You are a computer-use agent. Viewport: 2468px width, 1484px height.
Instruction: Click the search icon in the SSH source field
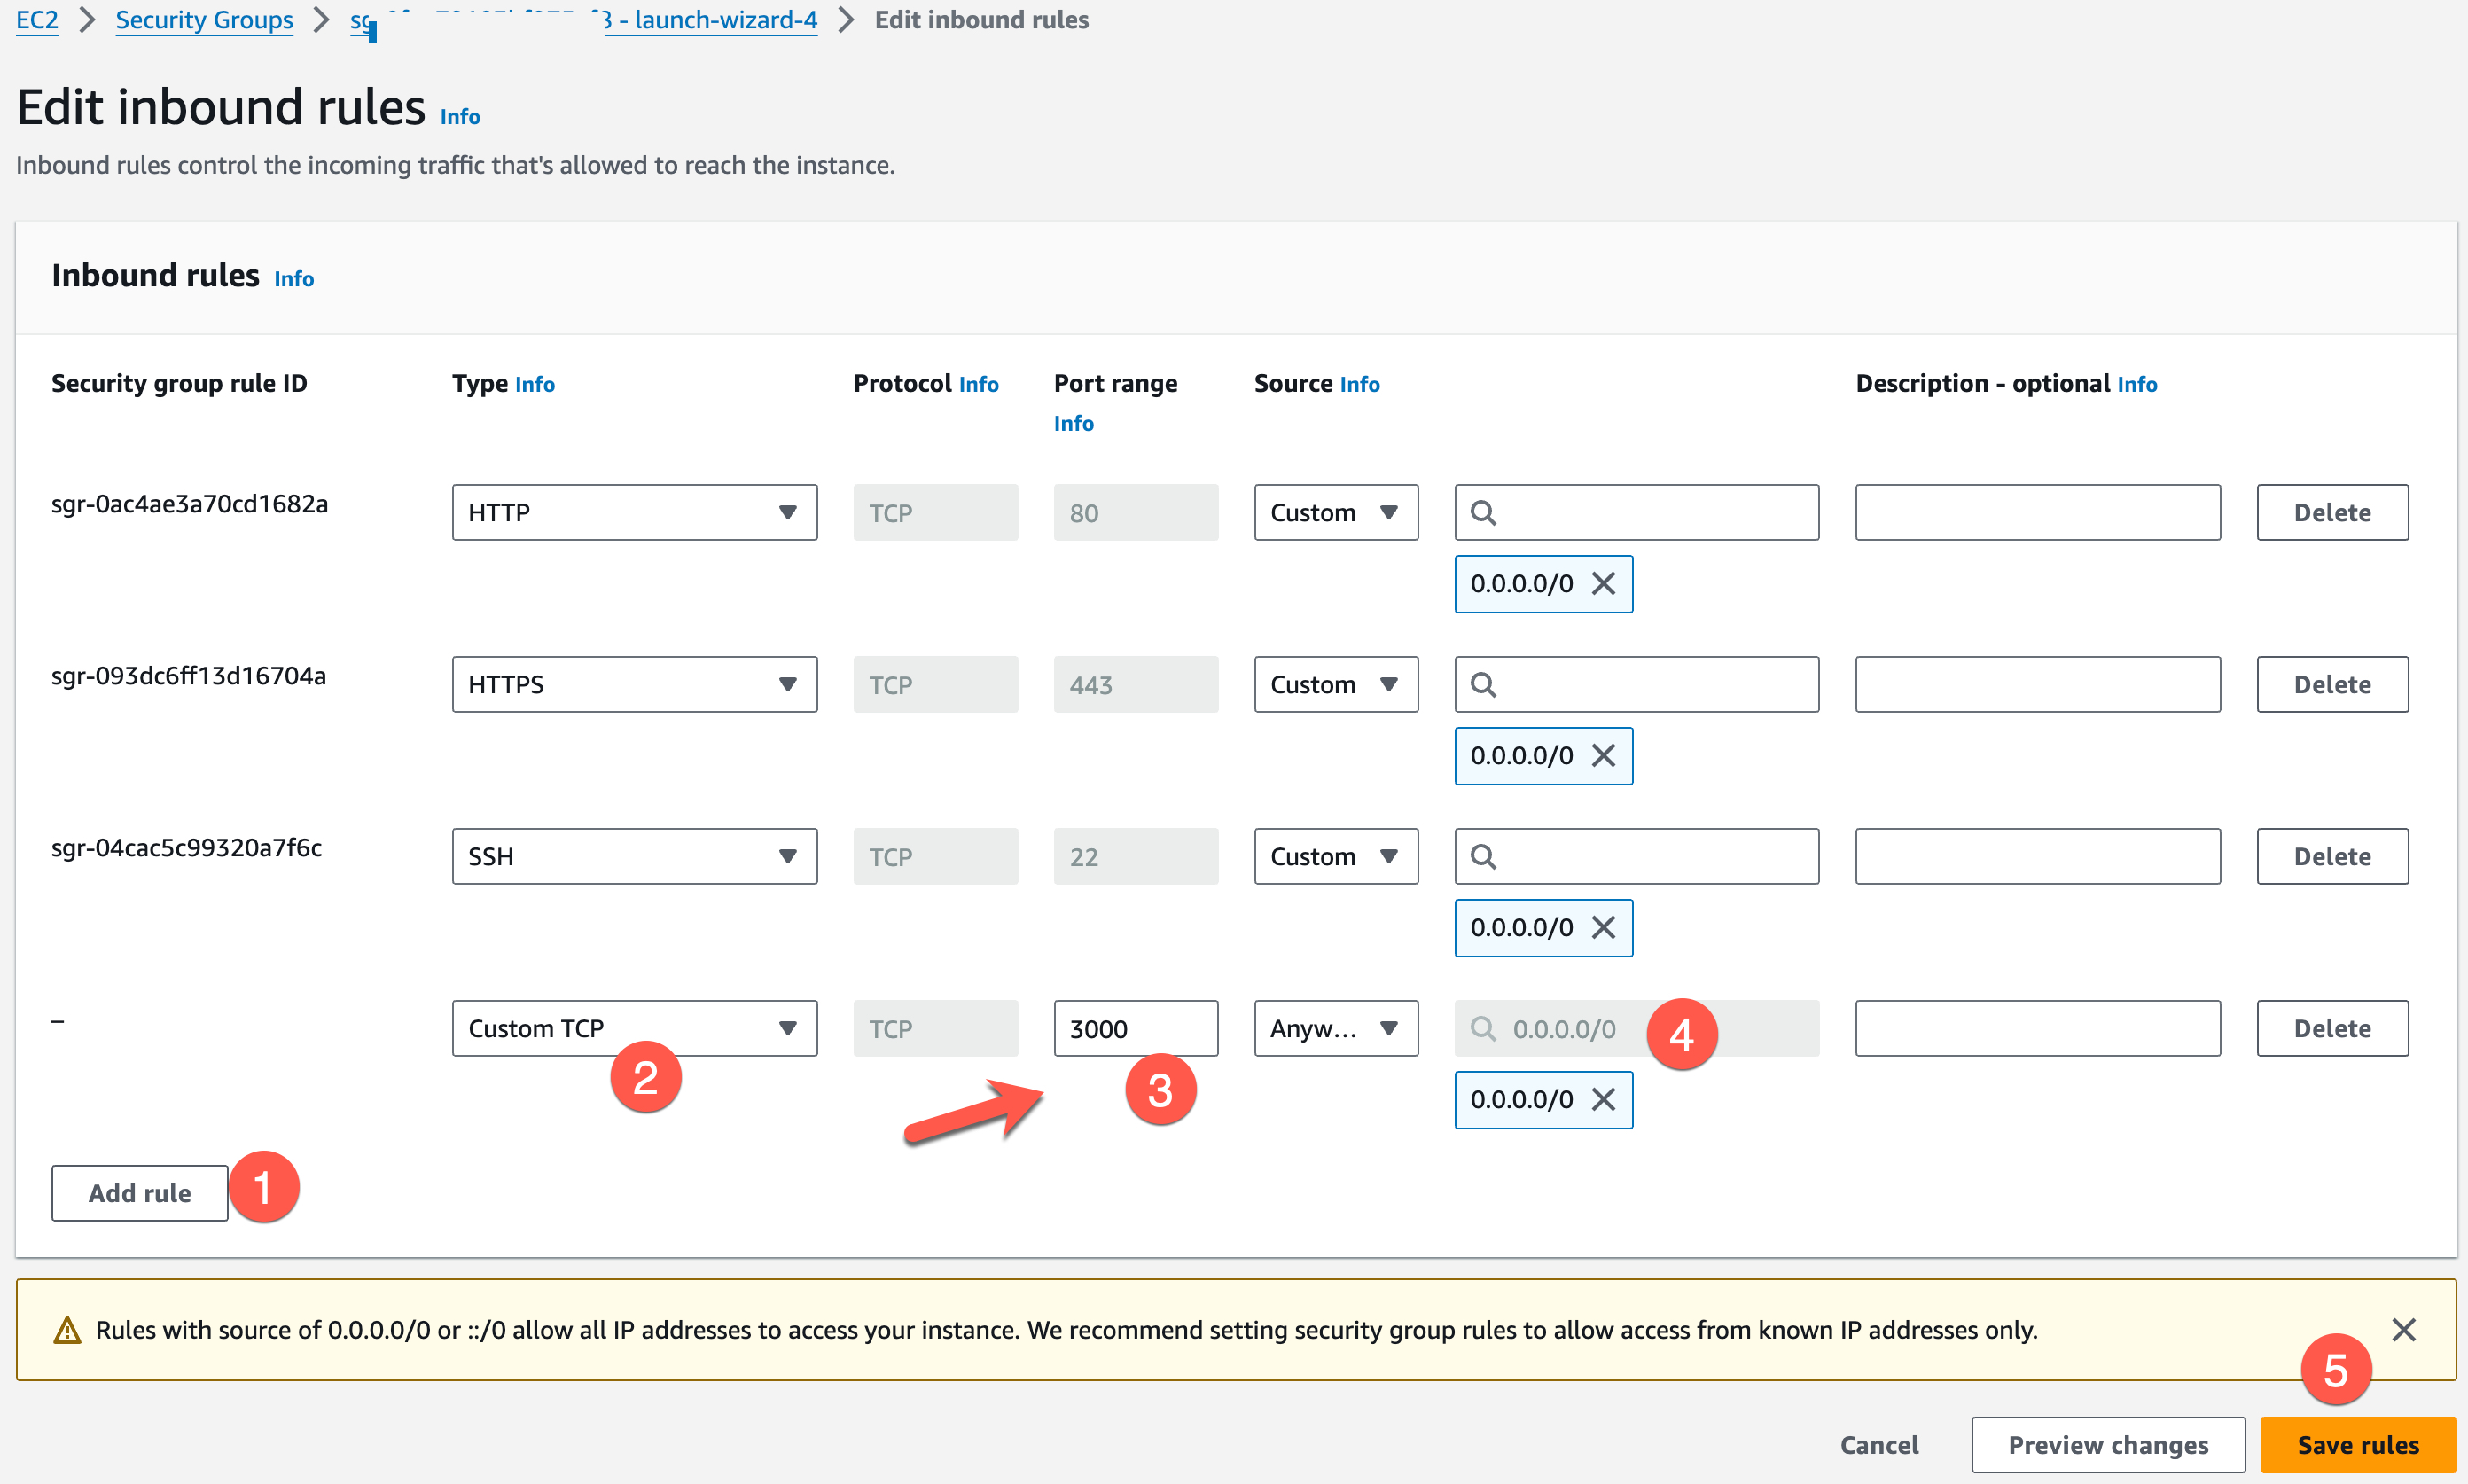(x=1483, y=857)
